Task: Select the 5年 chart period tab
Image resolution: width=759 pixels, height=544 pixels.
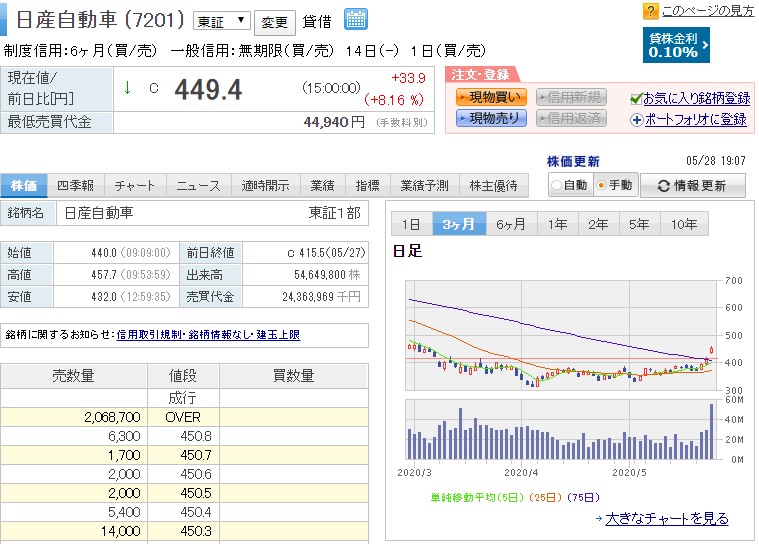Action: pyautogui.click(x=639, y=224)
